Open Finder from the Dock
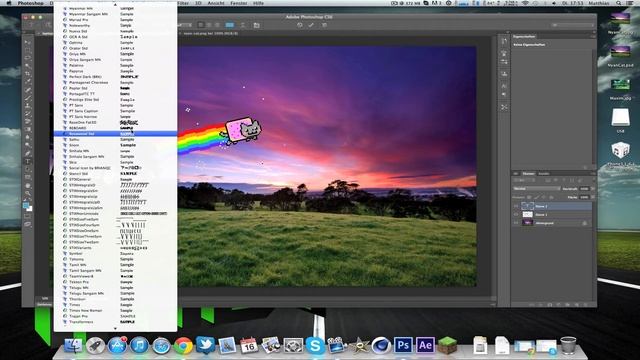Image resolution: width=640 pixels, height=360 pixels. [x=73, y=346]
